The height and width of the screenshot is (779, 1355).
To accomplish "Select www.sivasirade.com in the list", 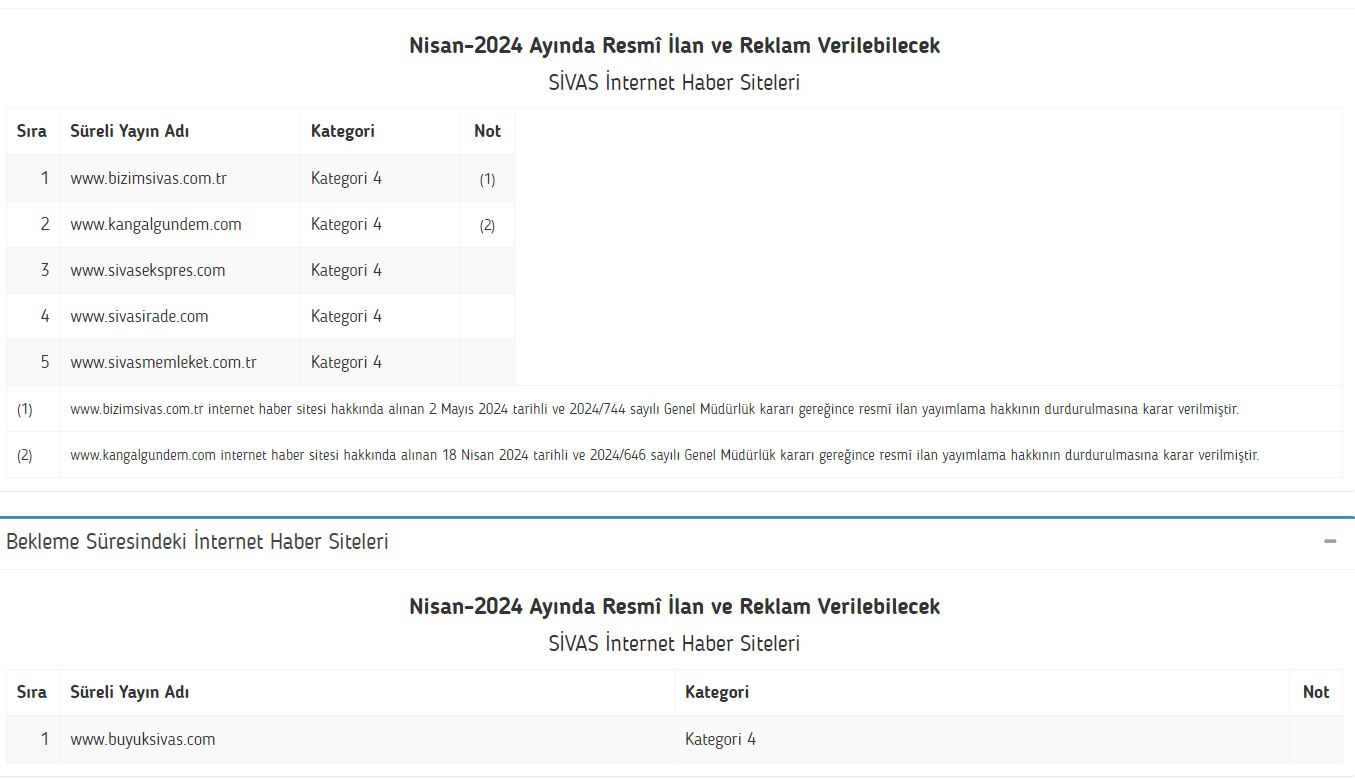I will point(139,316).
